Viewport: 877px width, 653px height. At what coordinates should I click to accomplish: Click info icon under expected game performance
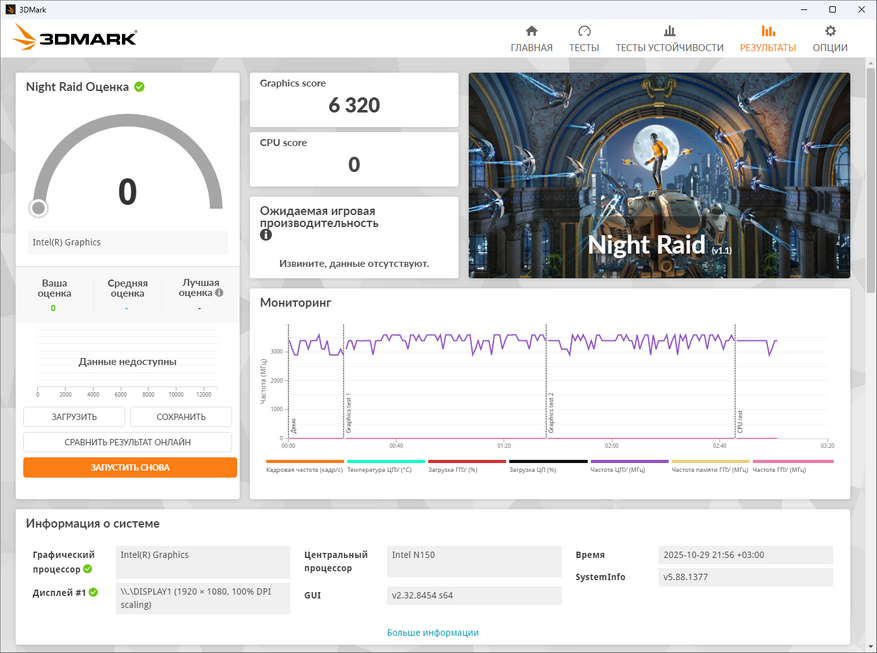266,236
